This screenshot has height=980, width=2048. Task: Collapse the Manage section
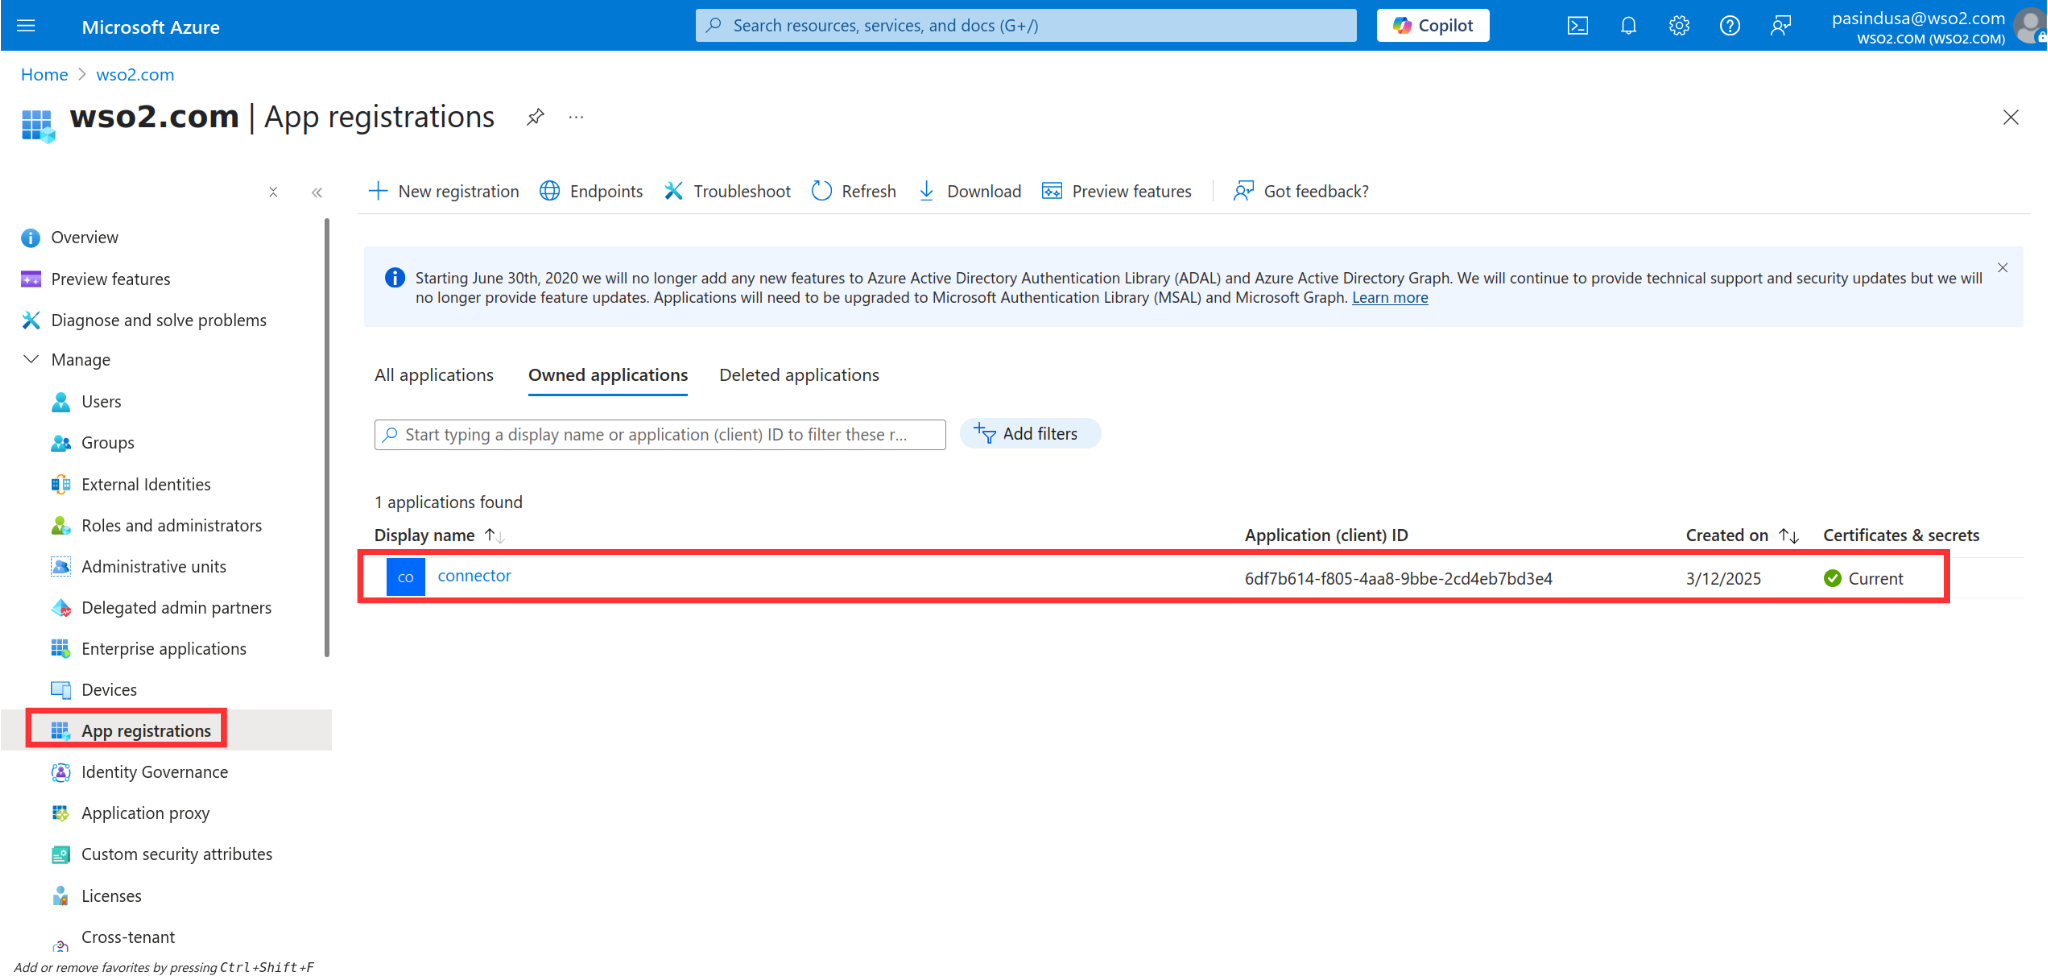point(66,360)
